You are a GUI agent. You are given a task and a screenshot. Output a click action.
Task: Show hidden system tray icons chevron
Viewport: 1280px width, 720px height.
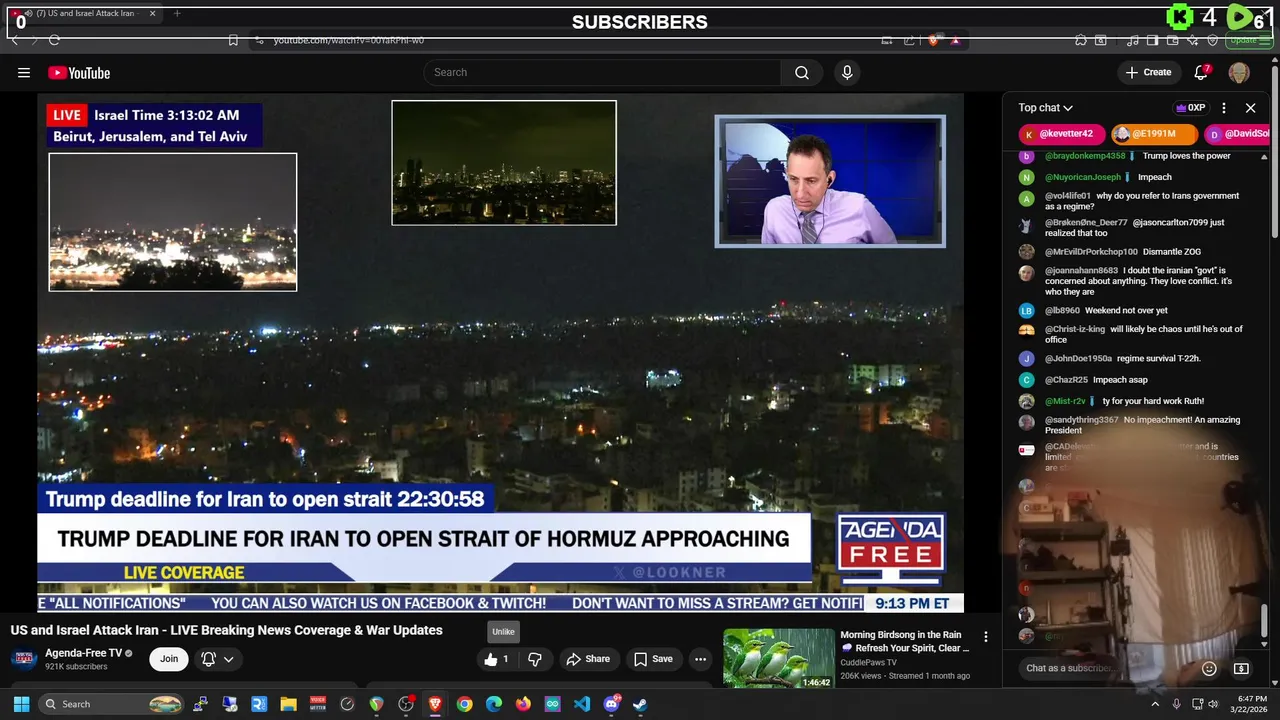(x=1156, y=704)
